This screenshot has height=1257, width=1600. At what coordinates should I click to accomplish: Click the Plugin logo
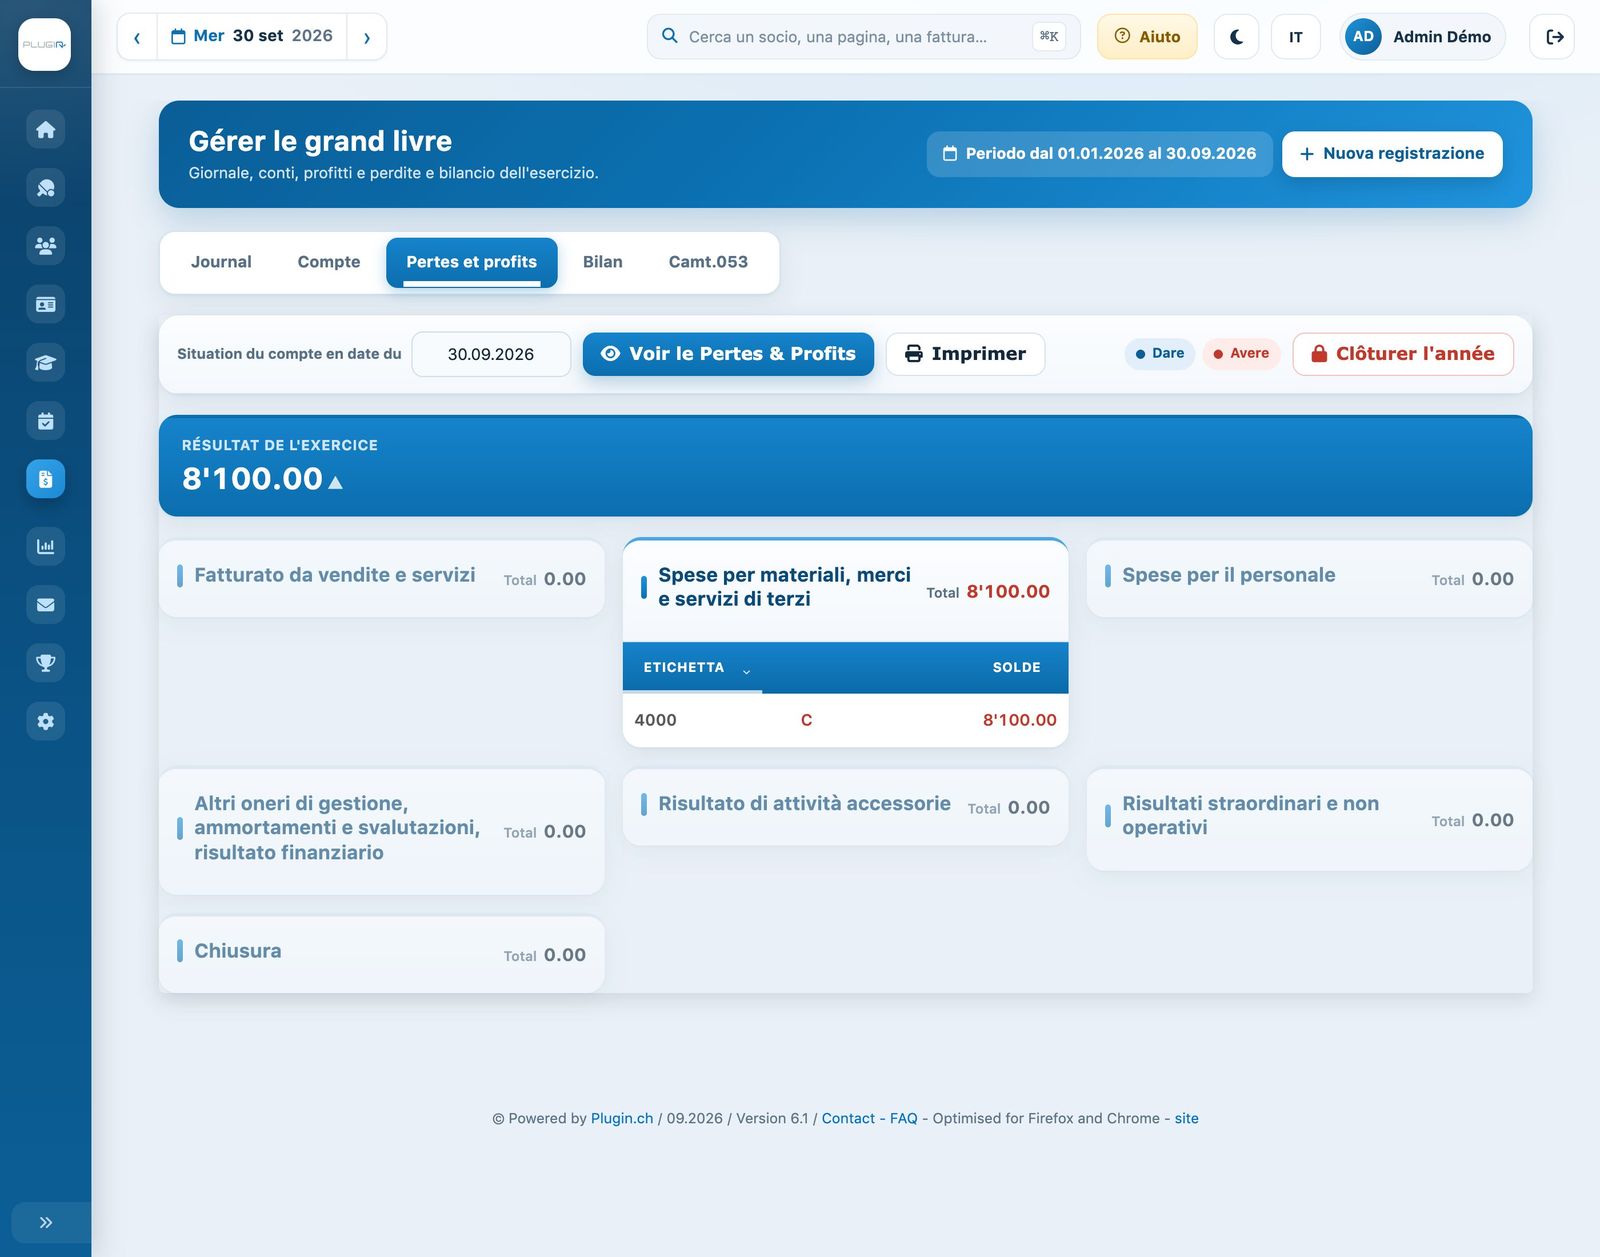click(x=45, y=44)
